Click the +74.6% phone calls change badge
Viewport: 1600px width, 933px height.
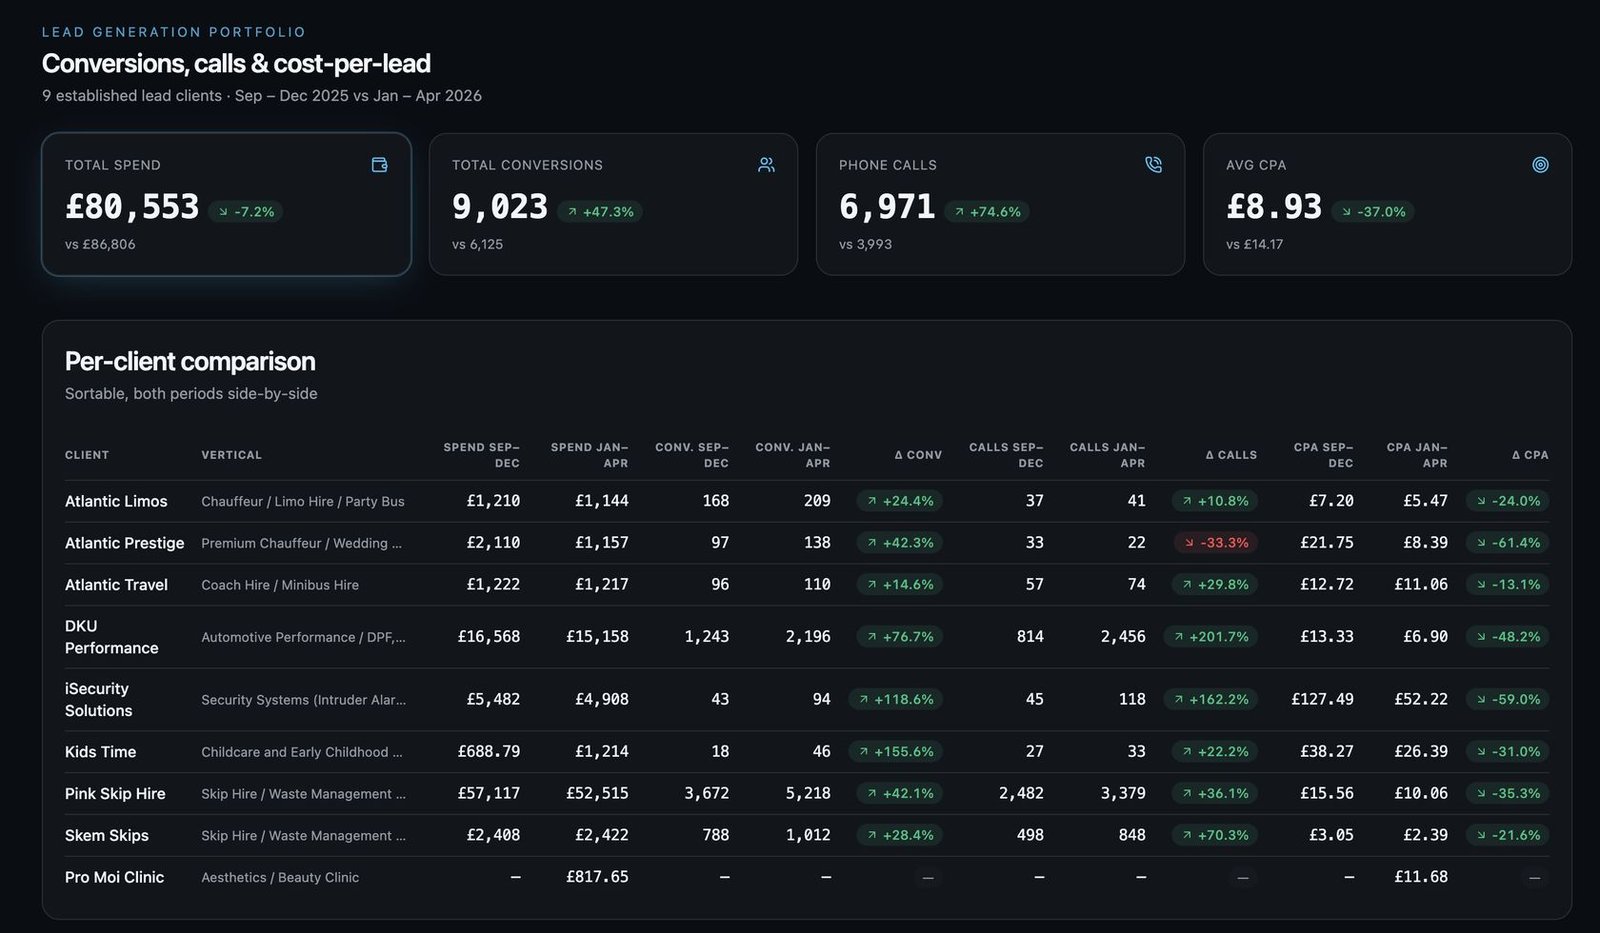pyautogui.click(x=987, y=212)
